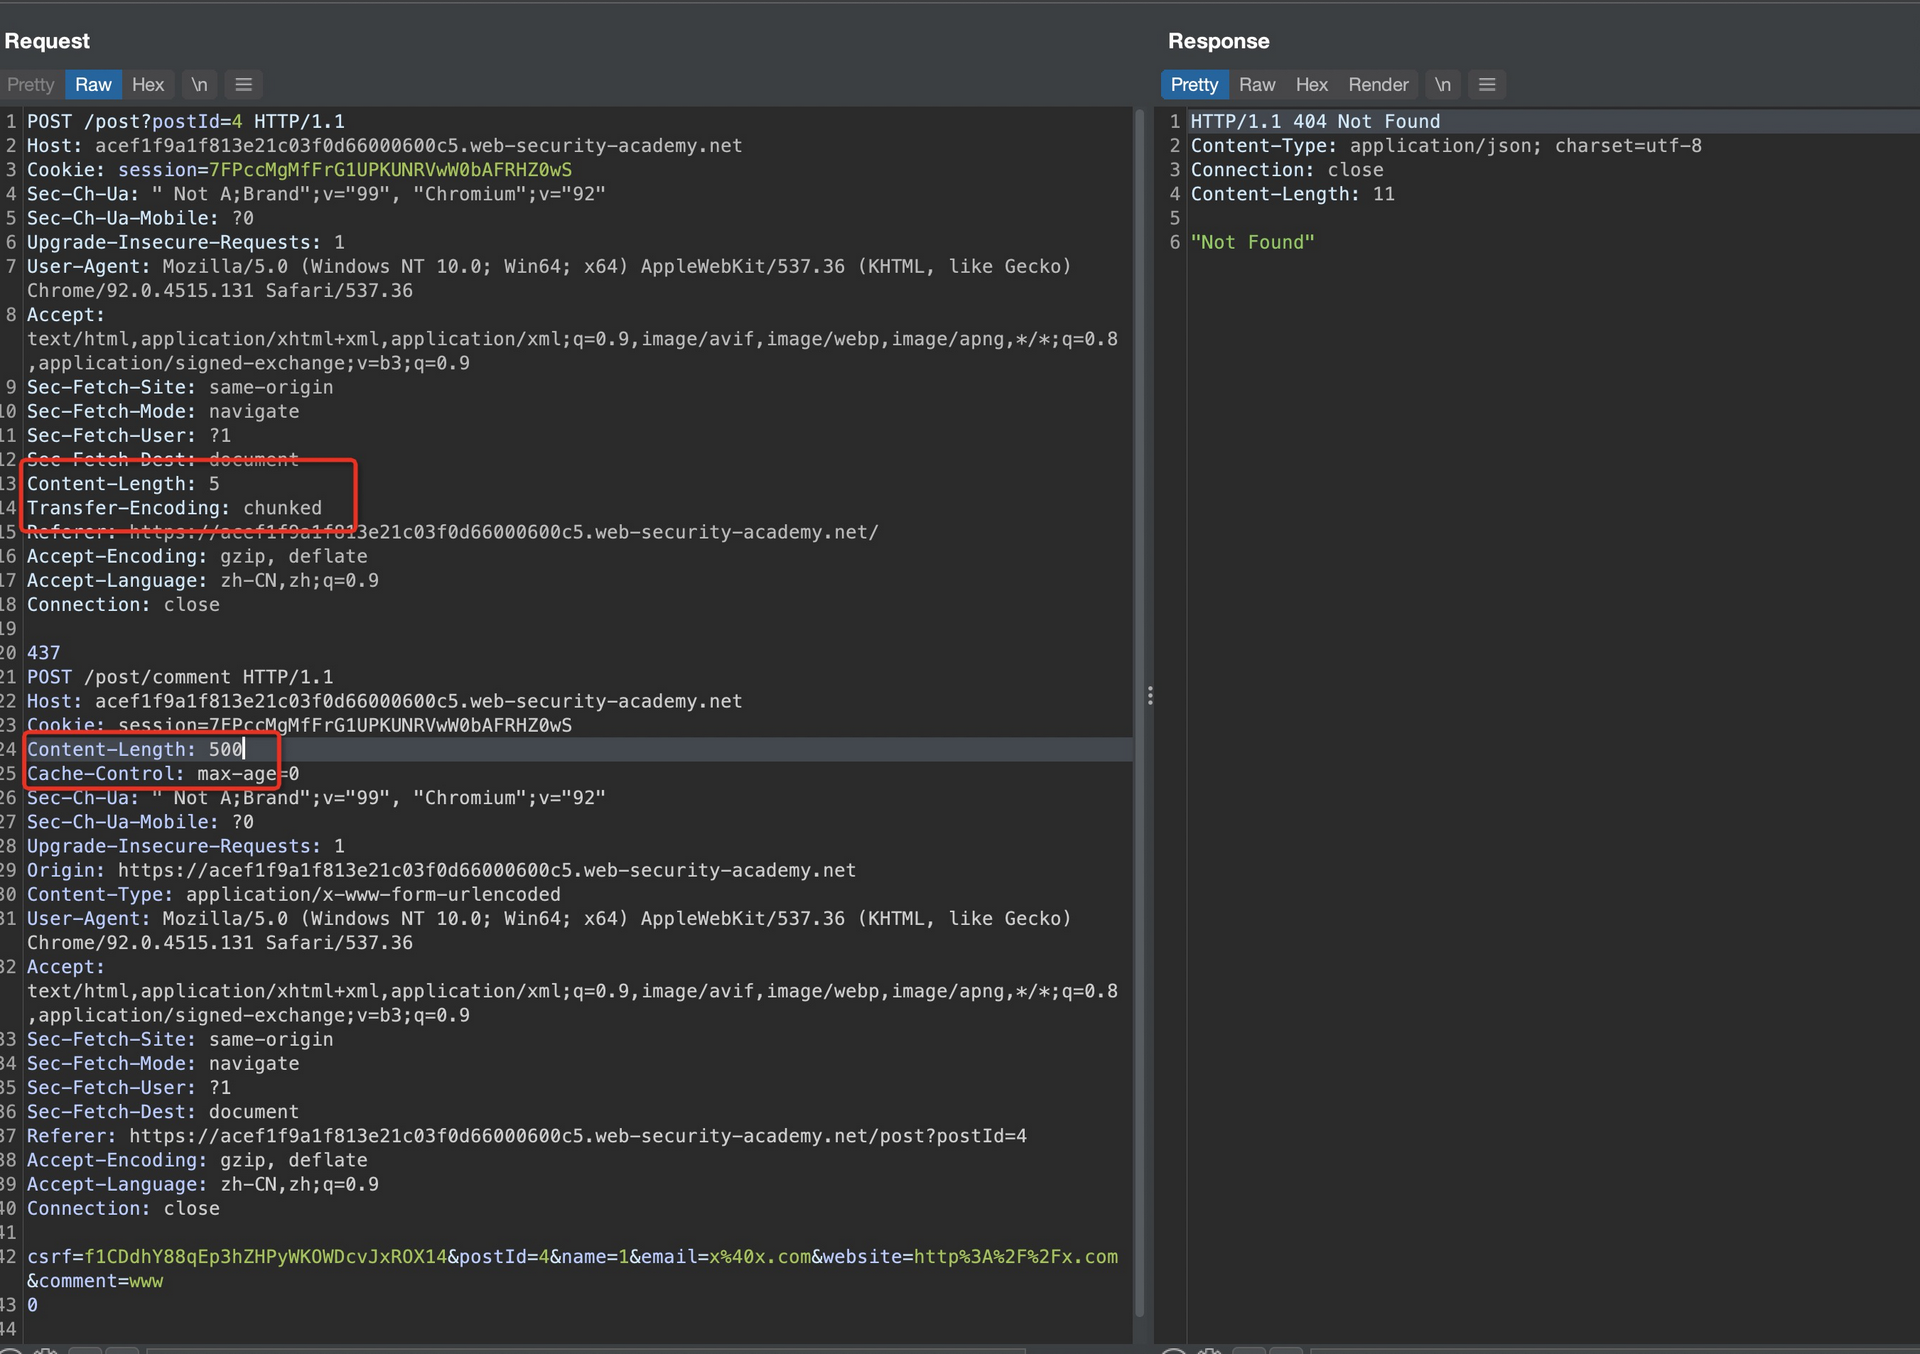Click the '&comment=www' body text
Viewport: 1920px width, 1354px height.
pos(95,1281)
